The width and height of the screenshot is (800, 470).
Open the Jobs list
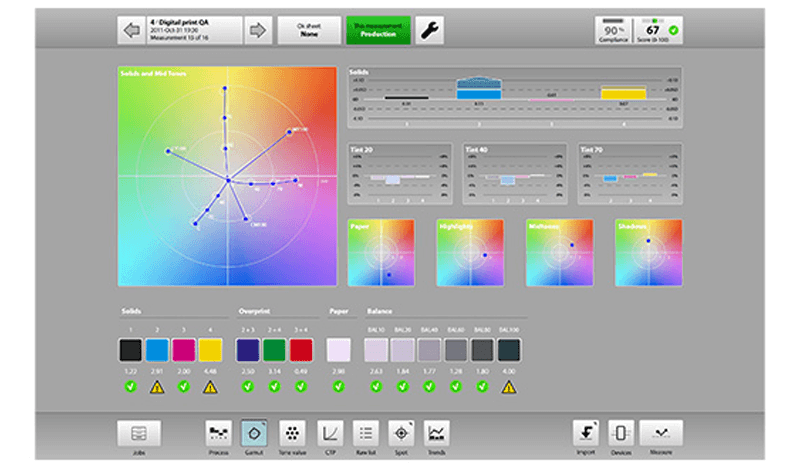139,434
